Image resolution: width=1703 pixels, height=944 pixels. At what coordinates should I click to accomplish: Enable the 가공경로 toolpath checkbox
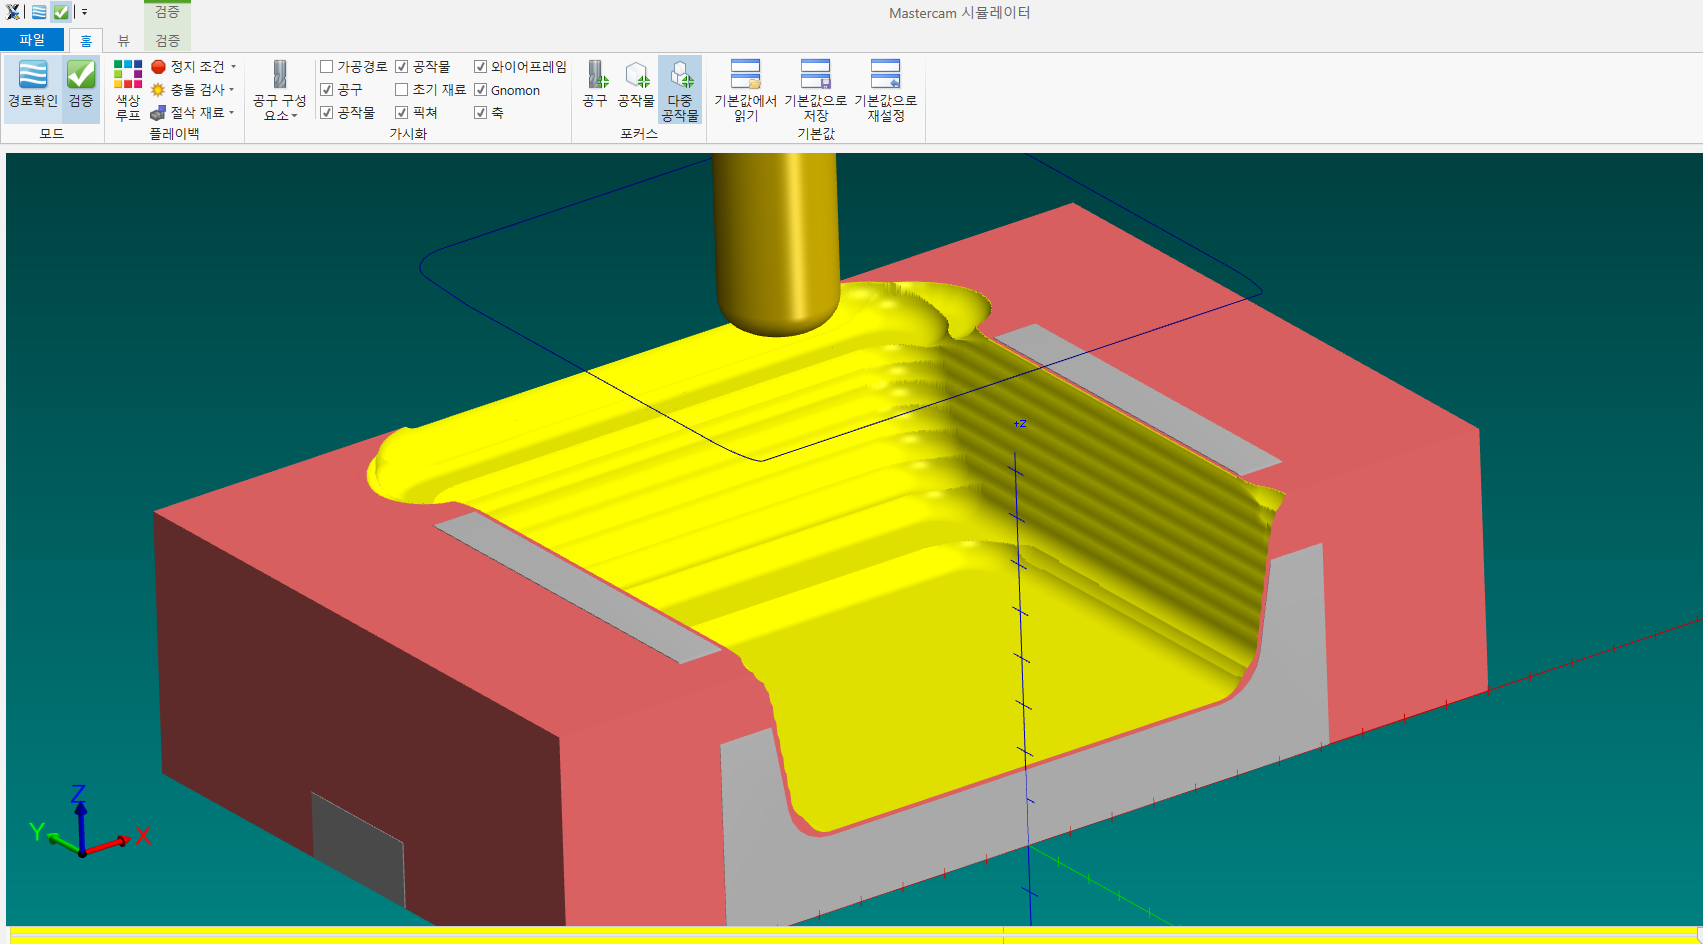(326, 66)
